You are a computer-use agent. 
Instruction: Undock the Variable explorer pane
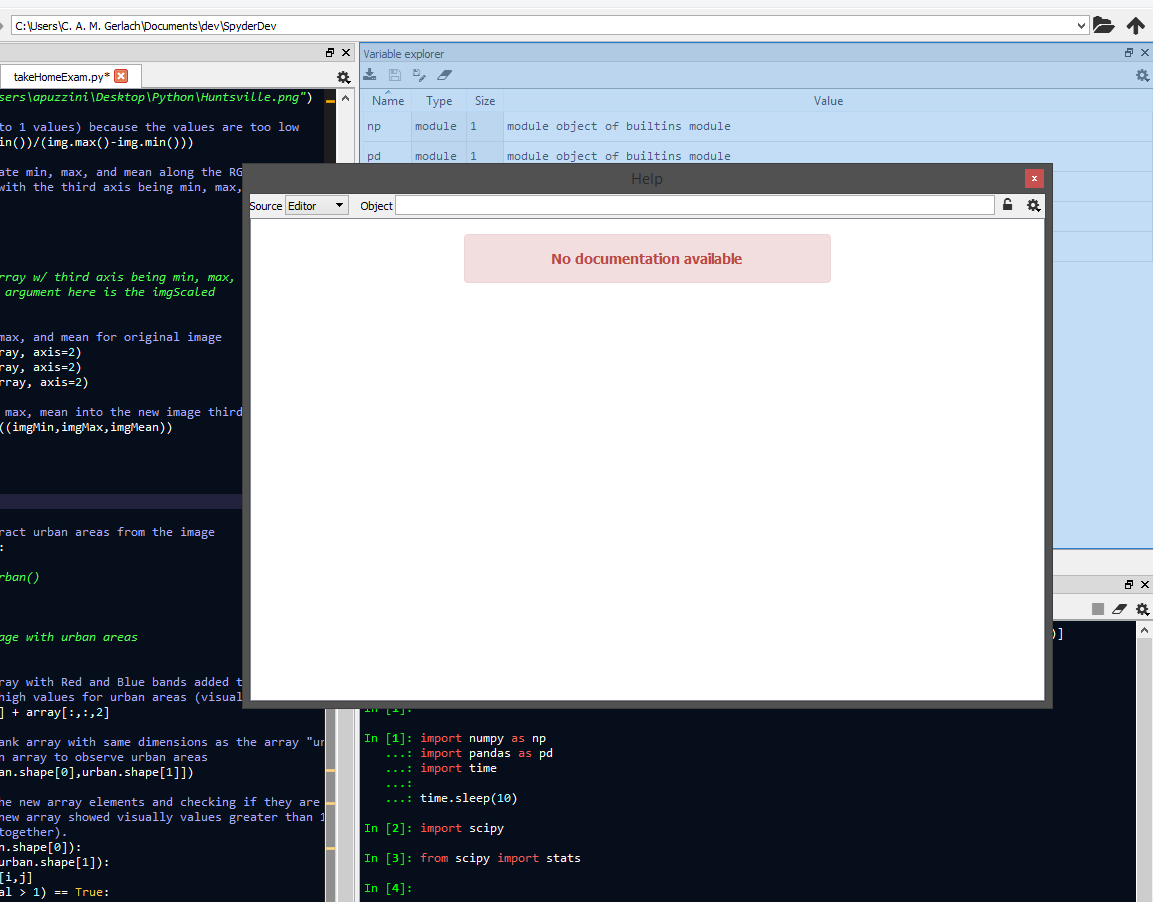(x=1128, y=53)
